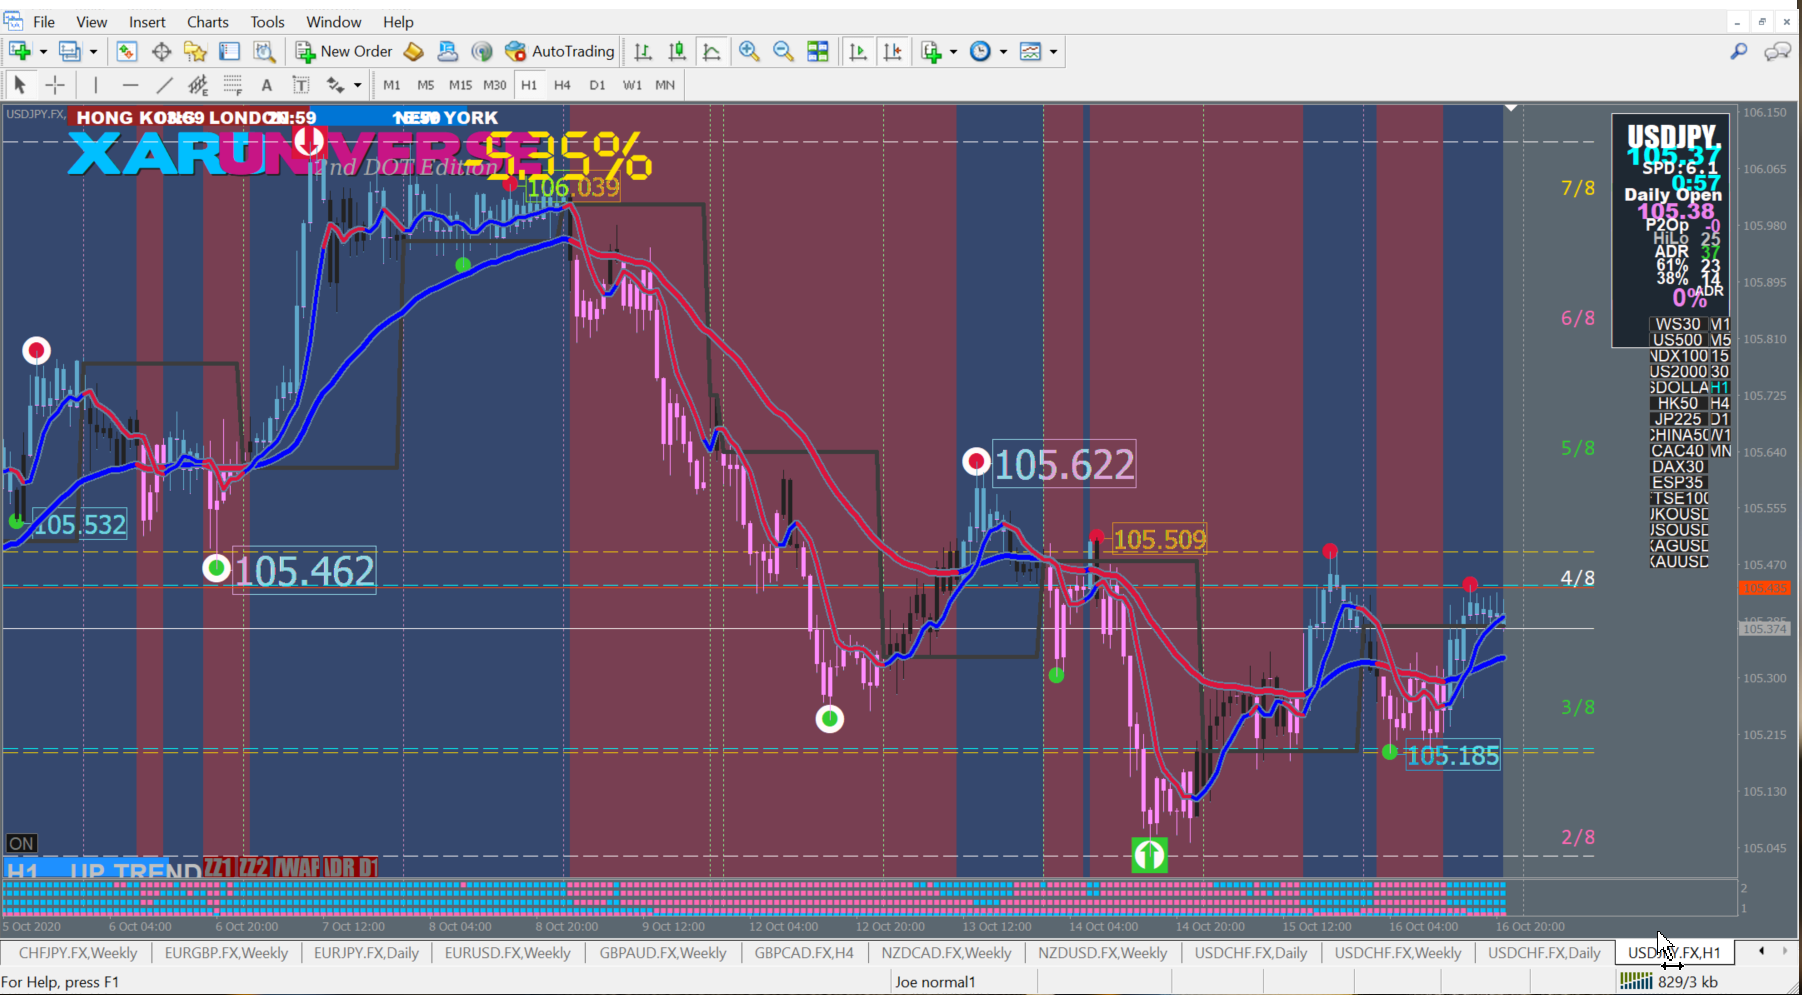Switch to M15 timeframe in toolbar
Image resolution: width=1802 pixels, height=995 pixels.
click(460, 85)
